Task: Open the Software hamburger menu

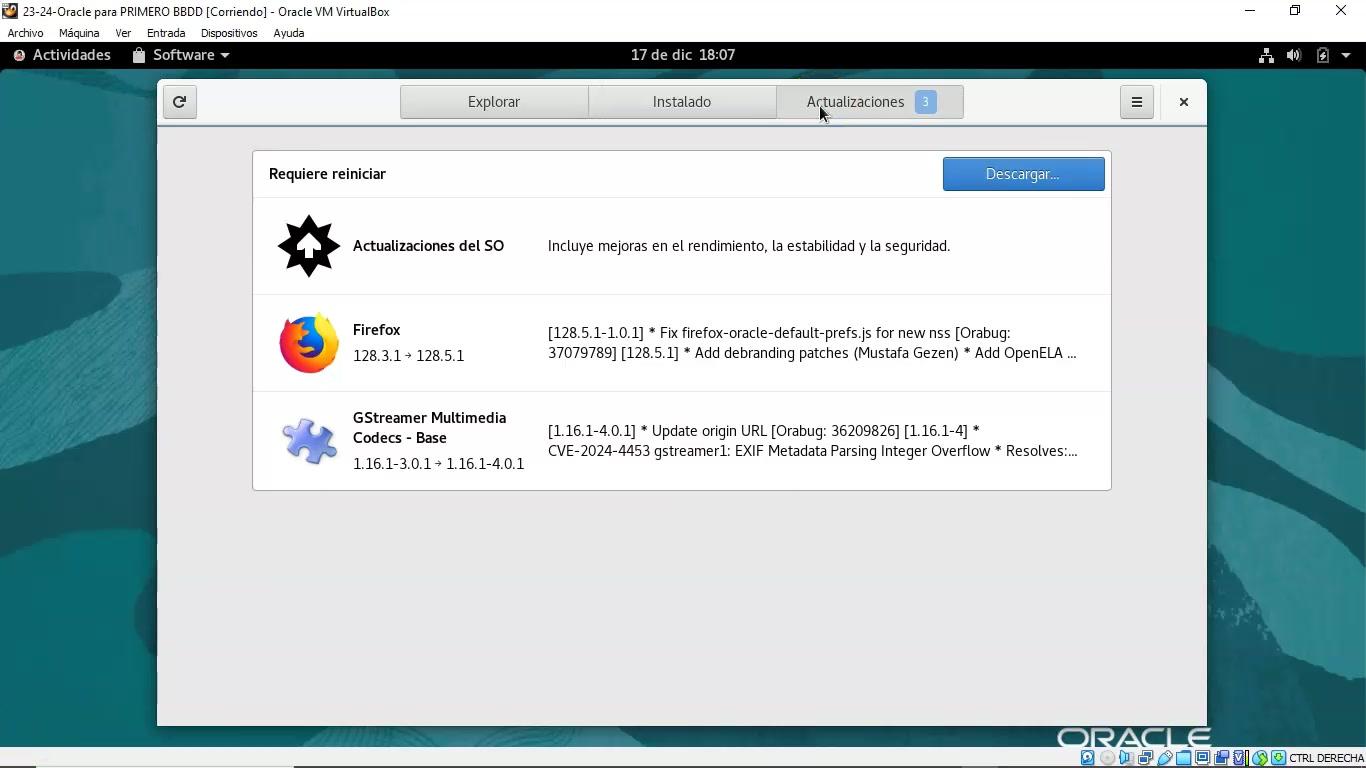Action: coord(1137,102)
